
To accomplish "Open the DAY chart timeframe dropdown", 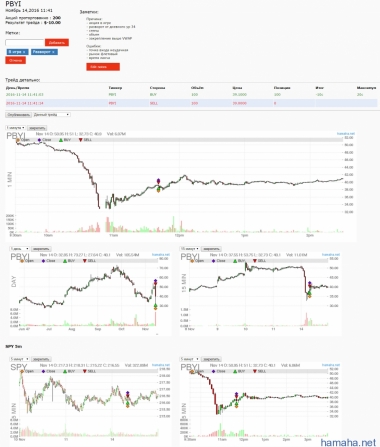I will (19, 249).
